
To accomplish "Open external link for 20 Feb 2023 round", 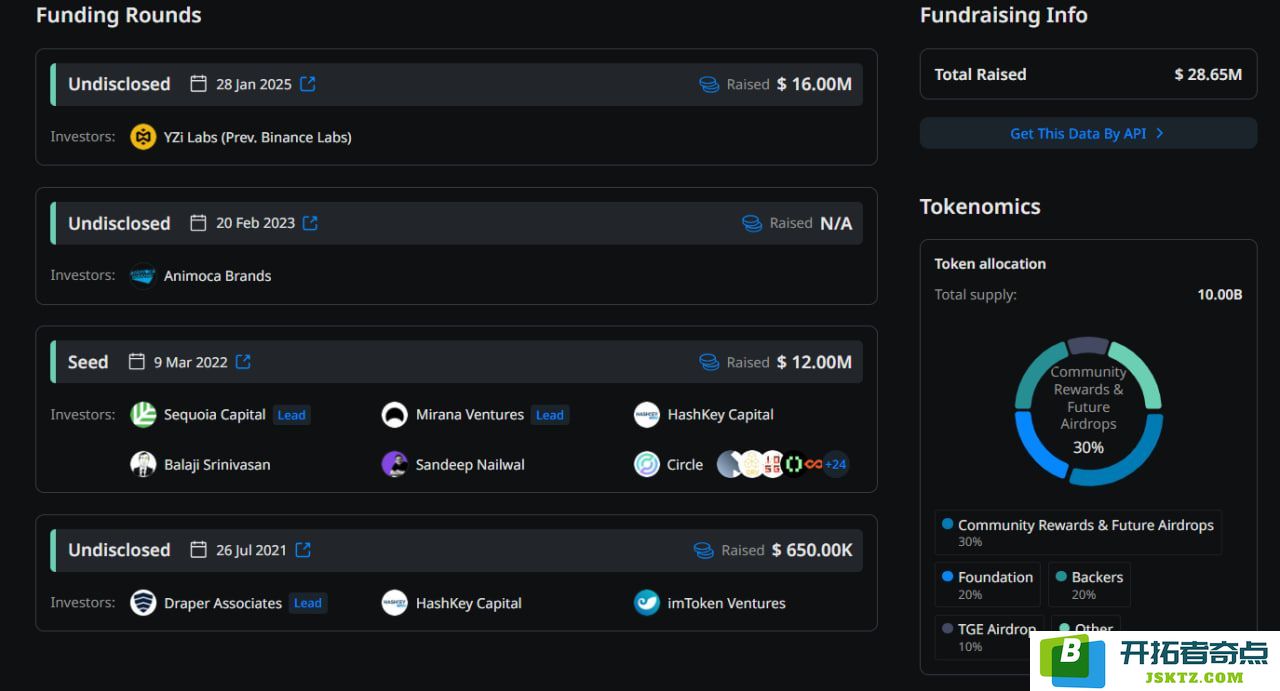I will (310, 223).
